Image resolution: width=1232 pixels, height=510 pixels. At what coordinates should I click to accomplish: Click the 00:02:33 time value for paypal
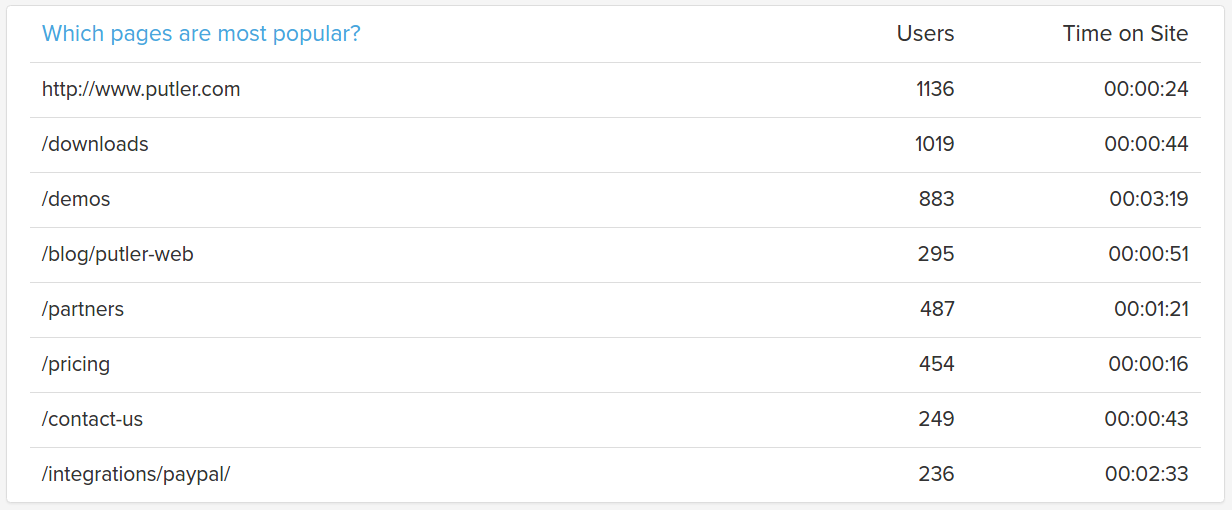point(1146,474)
